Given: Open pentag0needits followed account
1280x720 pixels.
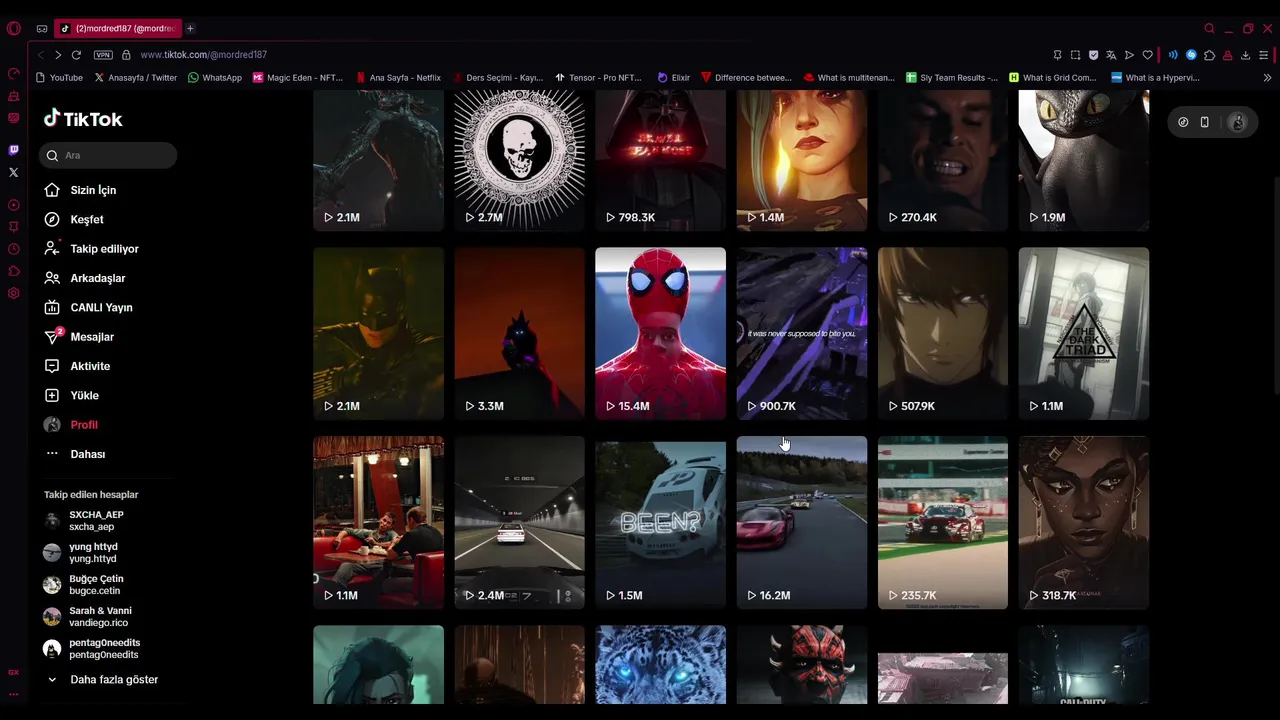Looking at the screenshot, I should (x=92, y=649).
